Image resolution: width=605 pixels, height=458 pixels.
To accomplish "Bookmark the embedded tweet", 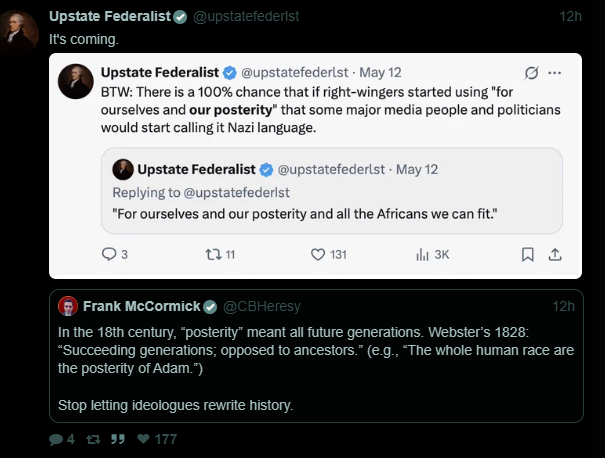I will tap(527, 255).
